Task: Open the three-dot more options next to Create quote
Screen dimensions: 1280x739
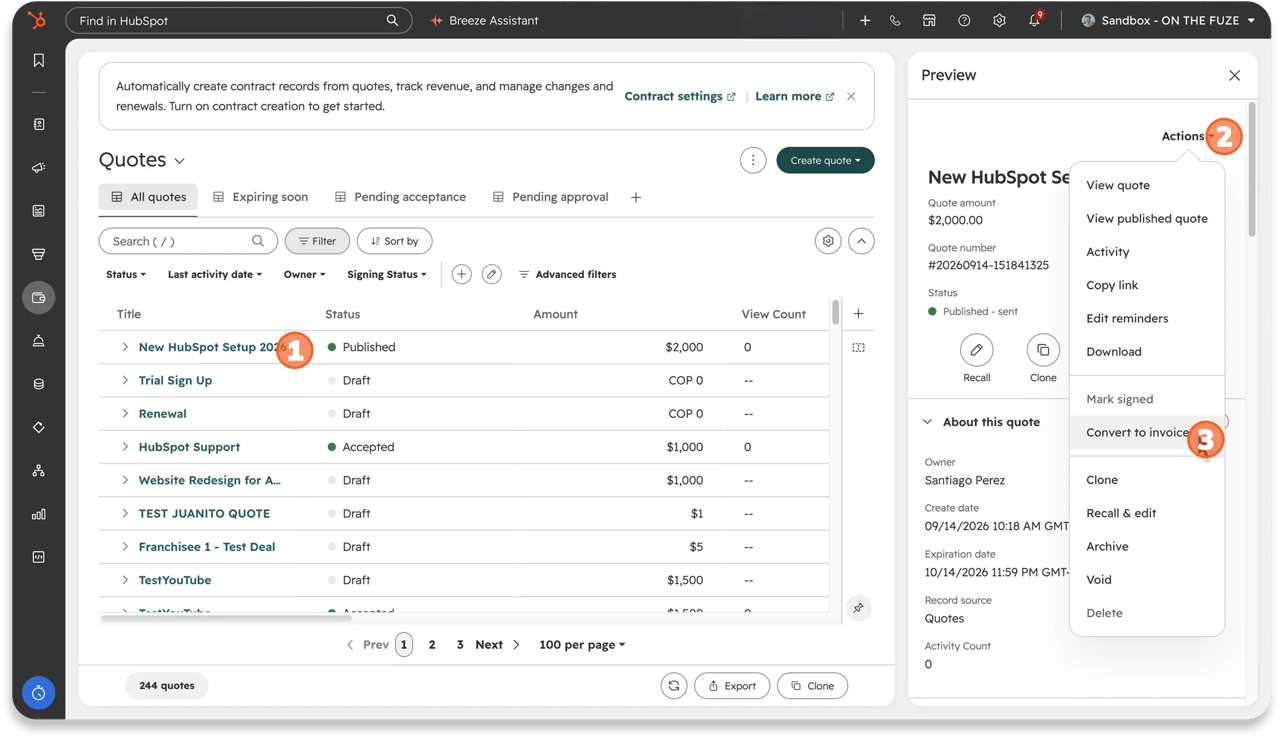Action: click(753, 160)
